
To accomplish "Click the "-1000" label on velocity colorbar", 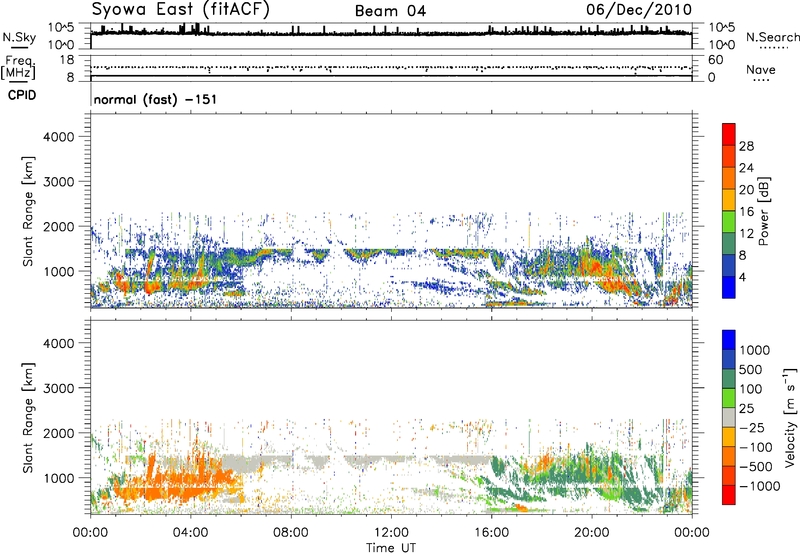I will 759,486.
